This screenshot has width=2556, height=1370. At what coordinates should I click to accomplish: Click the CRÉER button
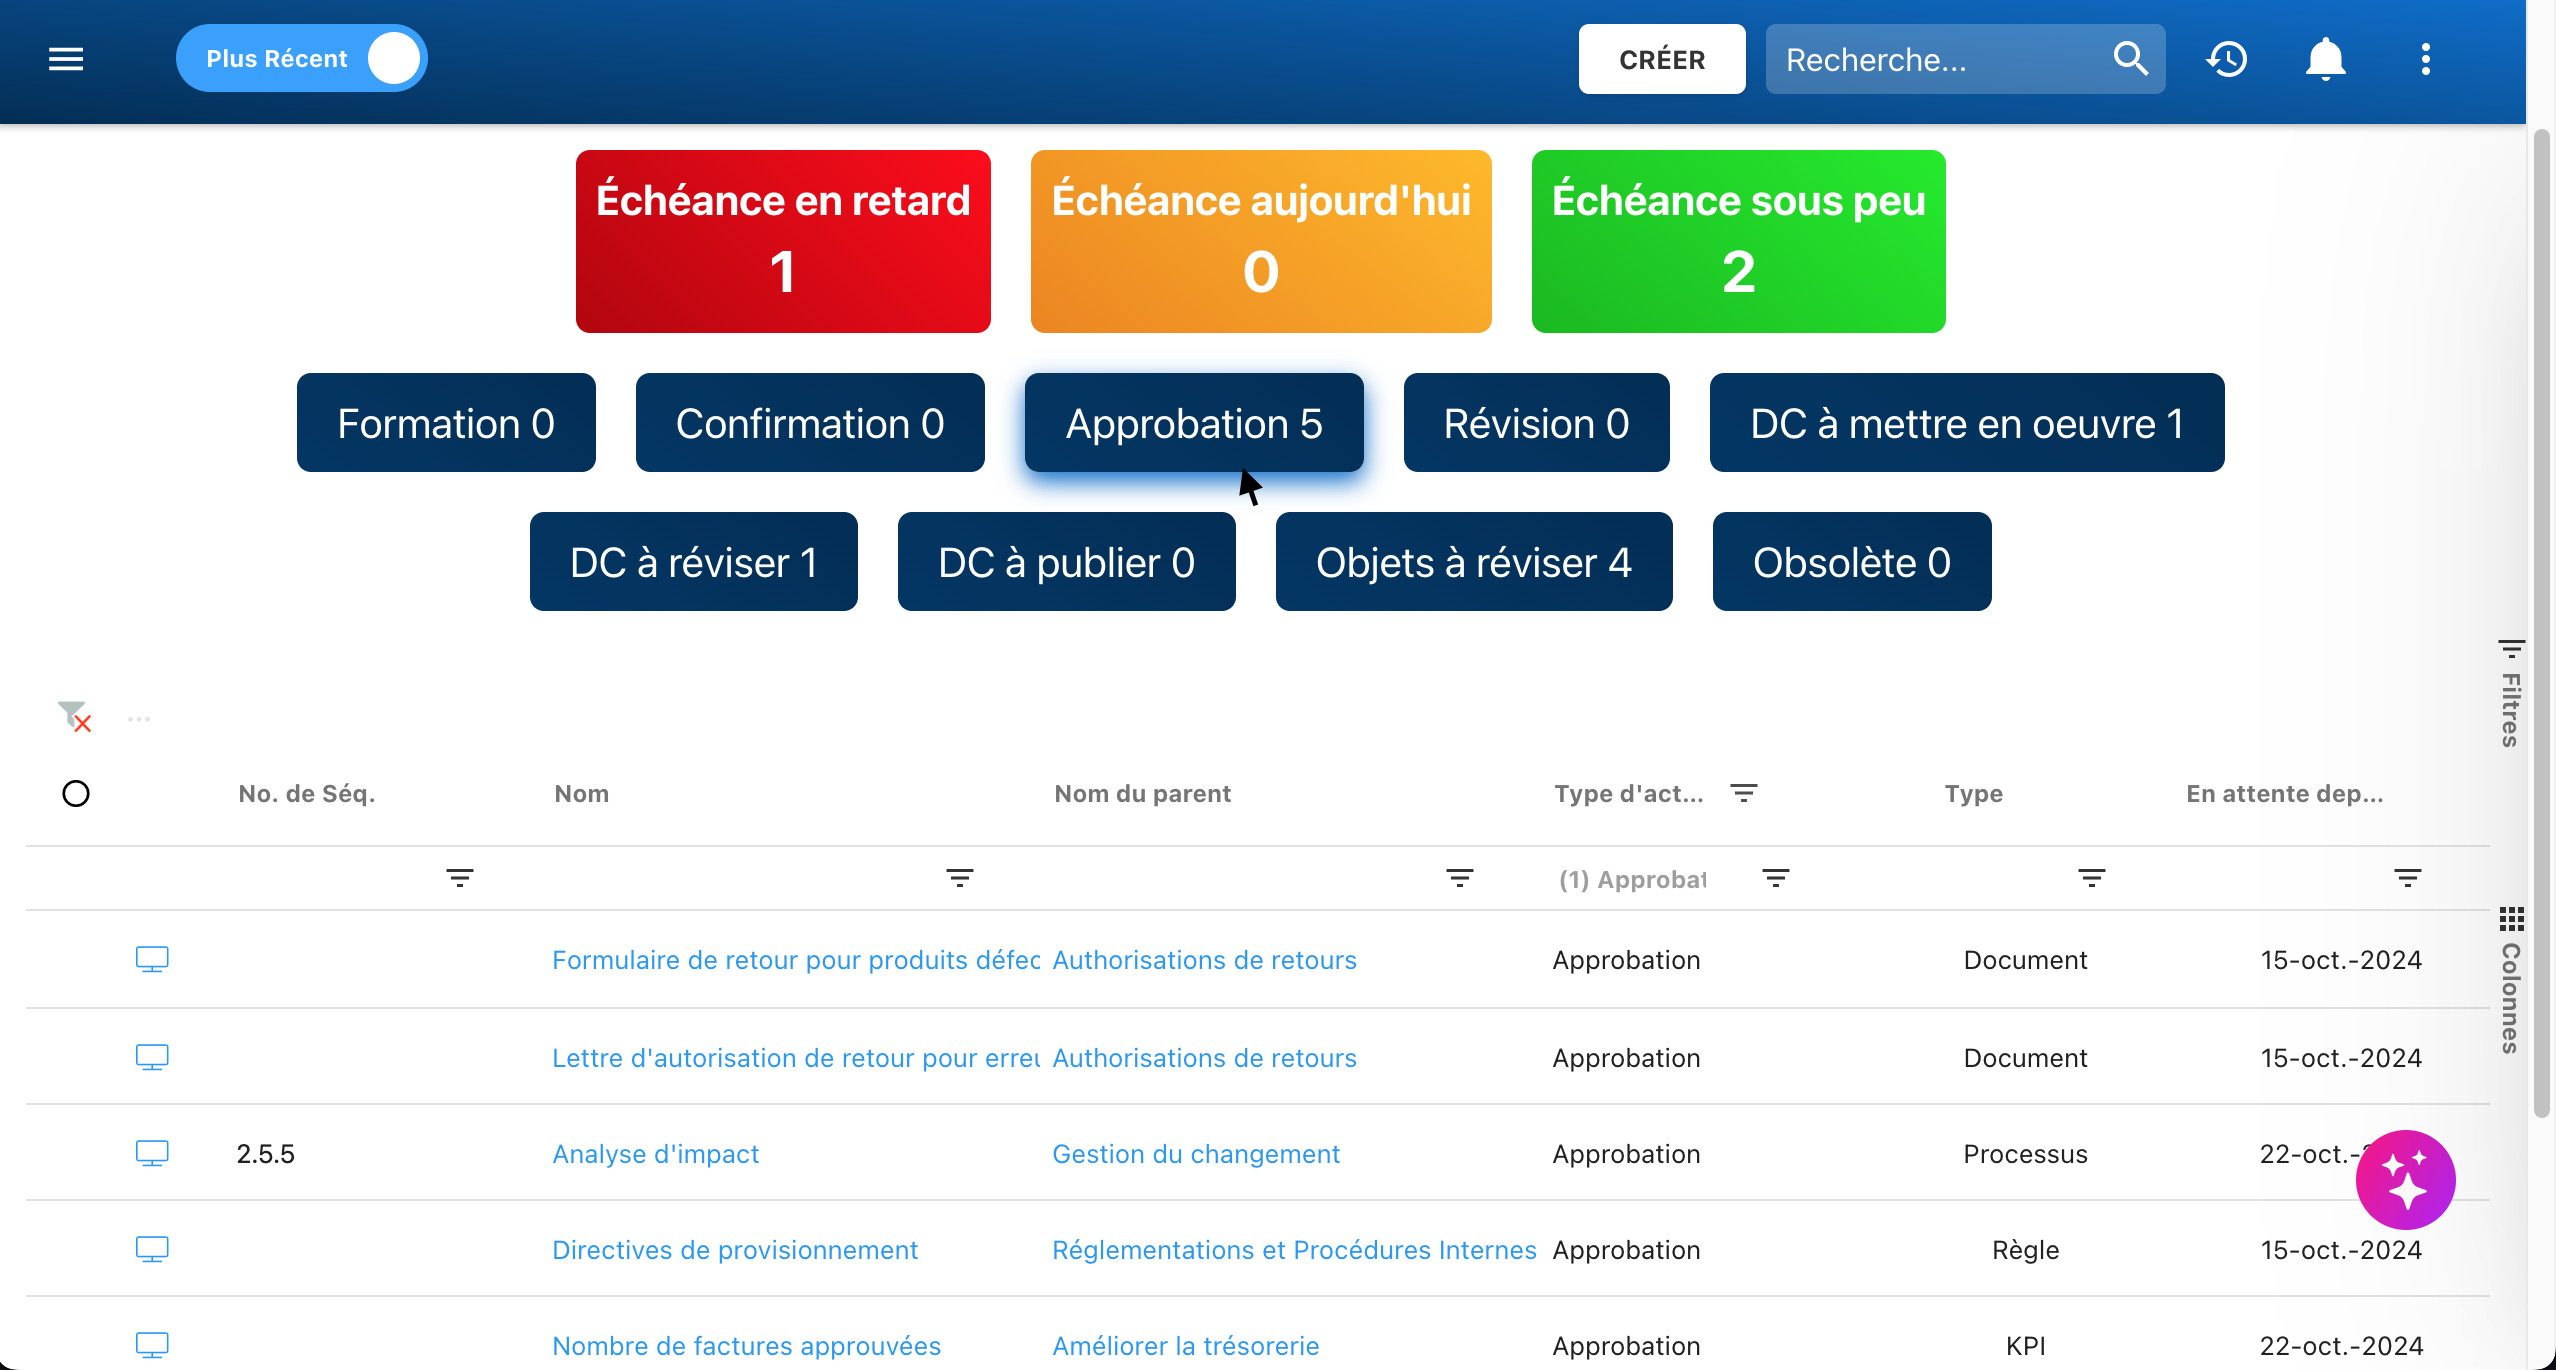tap(1661, 59)
